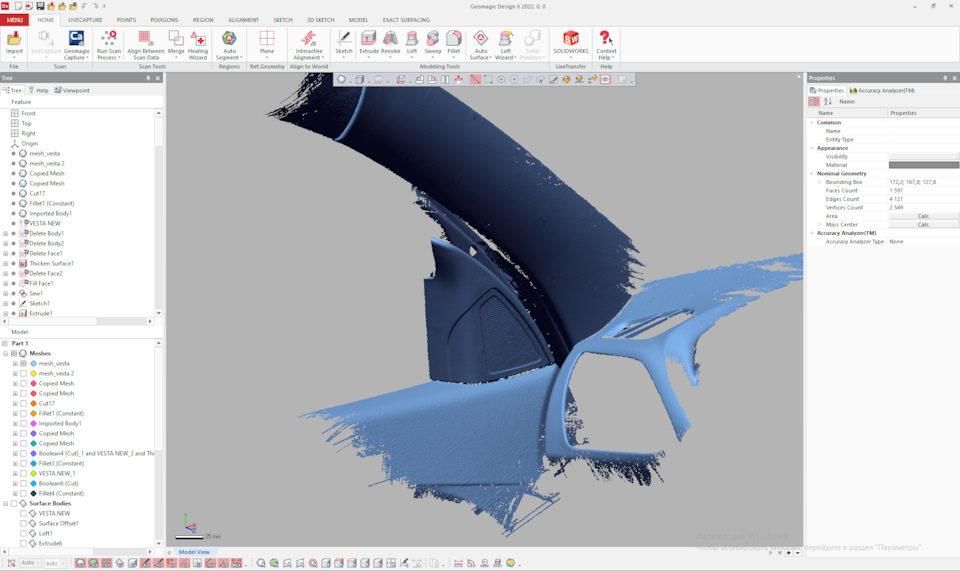Select Thicken Surface1 in the feature tree

point(51,263)
